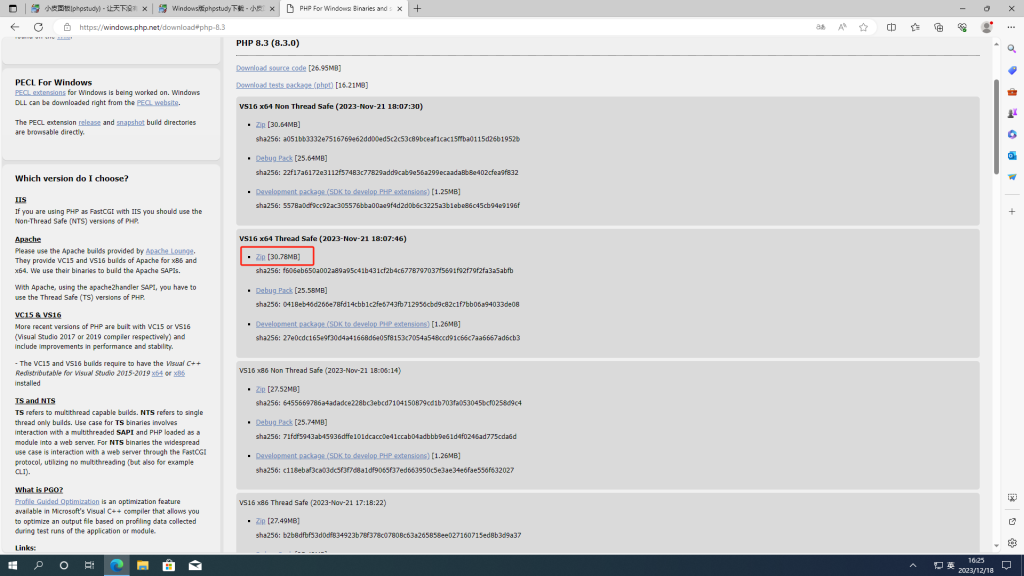1024x576 pixels.
Task: Download VS16 x64 Non Thread Safe Zip
Action: [261, 125]
